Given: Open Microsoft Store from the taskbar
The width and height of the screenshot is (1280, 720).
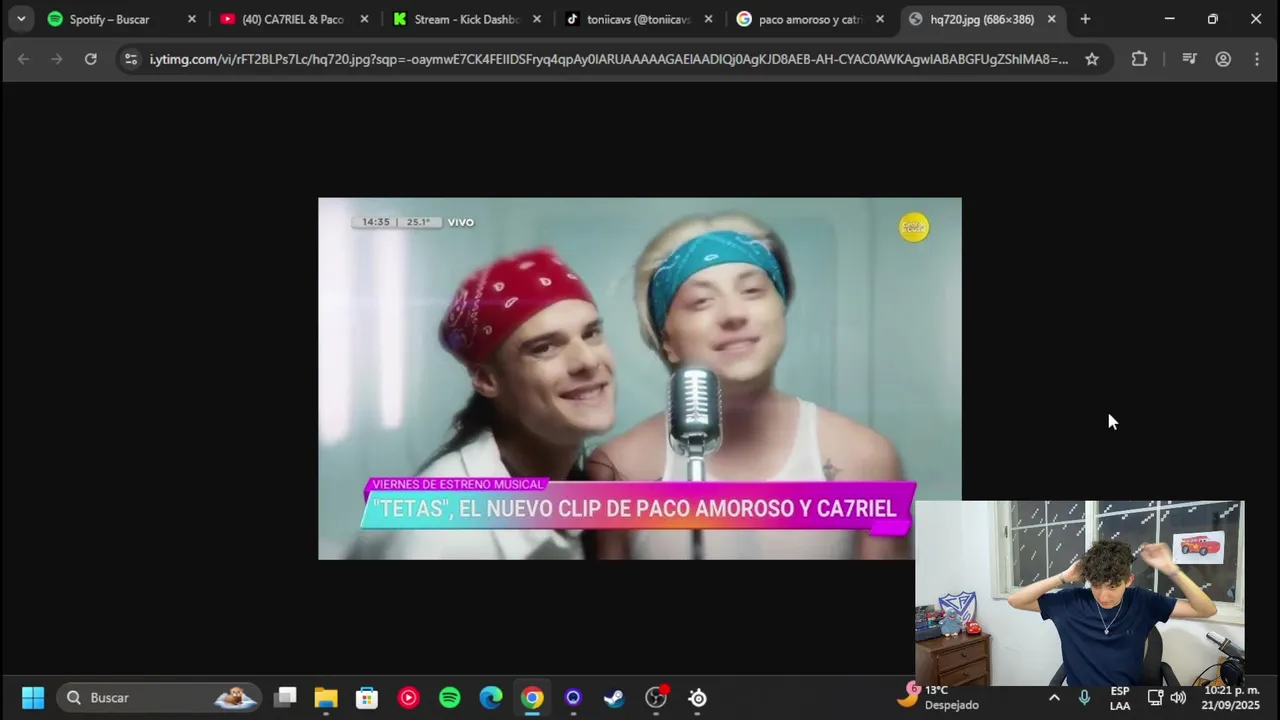Looking at the screenshot, I should point(367,697).
